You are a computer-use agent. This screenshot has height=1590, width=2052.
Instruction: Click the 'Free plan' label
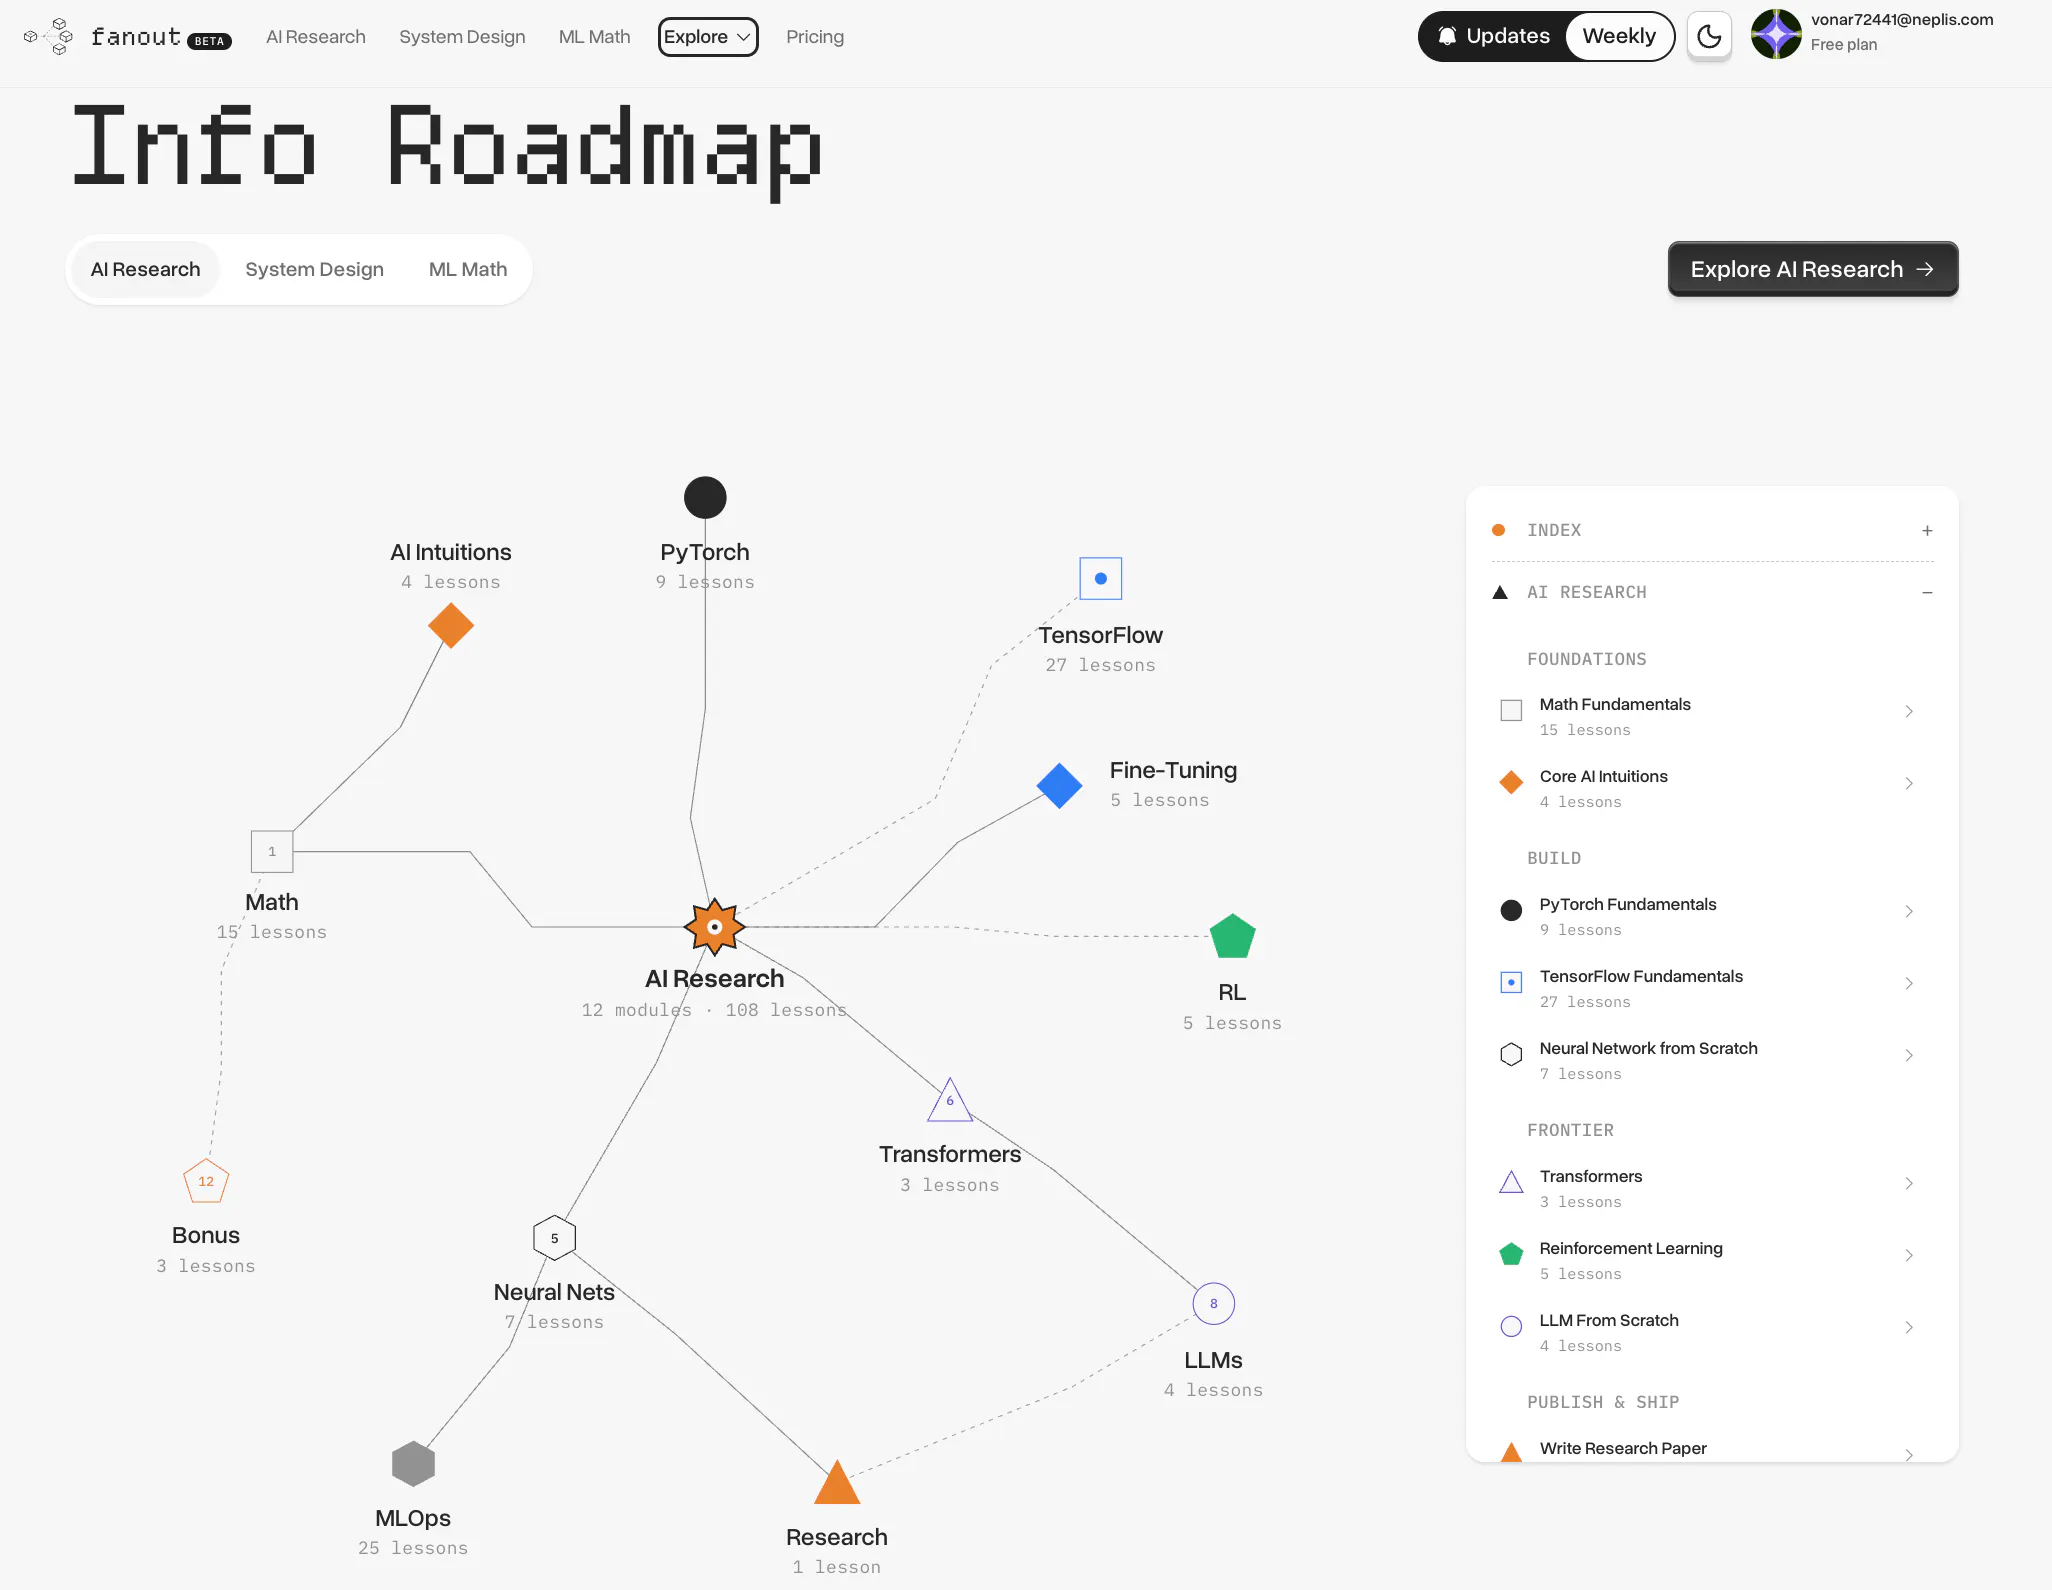pos(1843,44)
